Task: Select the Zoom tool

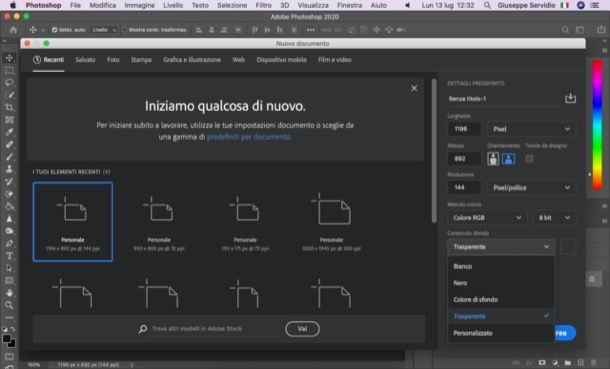Action: pos(9,305)
